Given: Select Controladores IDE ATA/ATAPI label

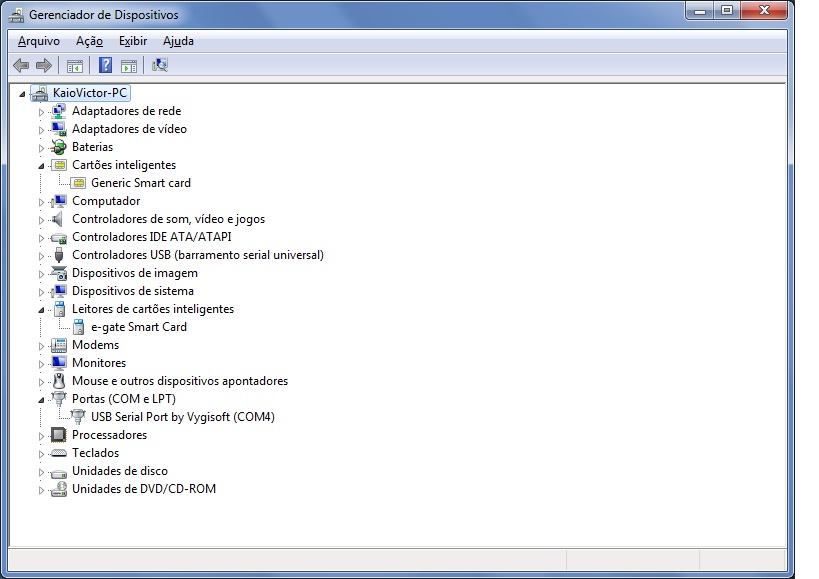Looking at the screenshot, I should [x=151, y=237].
